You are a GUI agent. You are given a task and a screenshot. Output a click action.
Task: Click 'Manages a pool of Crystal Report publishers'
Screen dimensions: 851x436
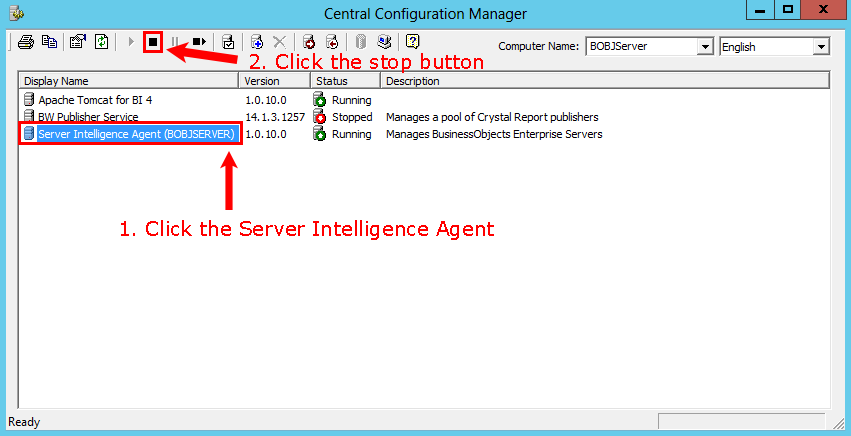tap(492, 117)
